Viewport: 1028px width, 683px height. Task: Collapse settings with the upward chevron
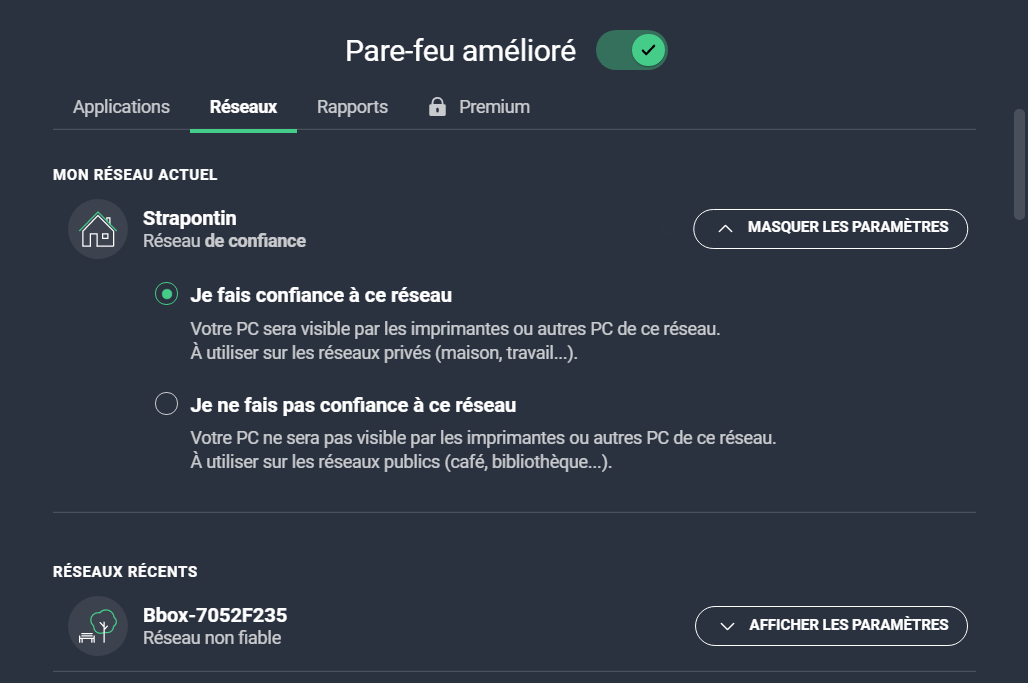pyautogui.click(x=727, y=228)
